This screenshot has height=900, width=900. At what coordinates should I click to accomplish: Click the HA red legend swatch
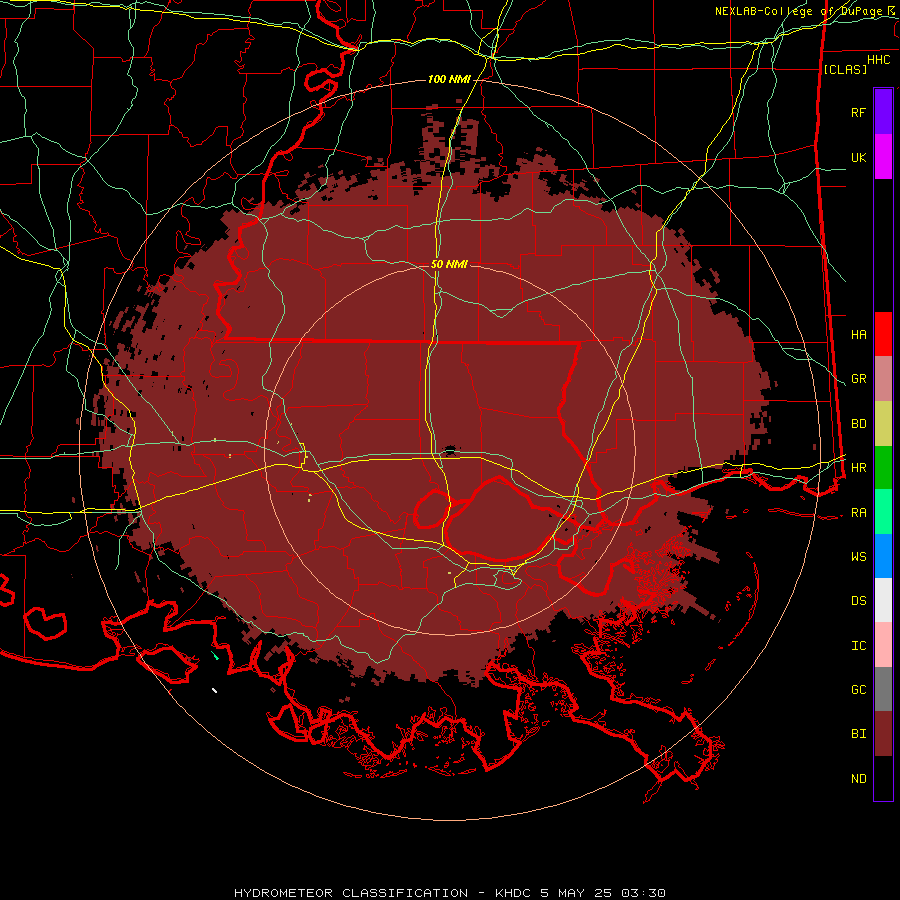pos(883,334)
